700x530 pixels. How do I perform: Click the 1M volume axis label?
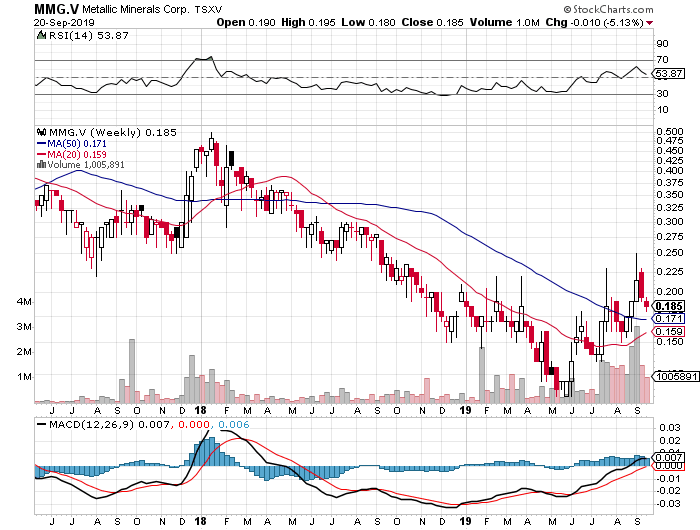tap(25, 377)
